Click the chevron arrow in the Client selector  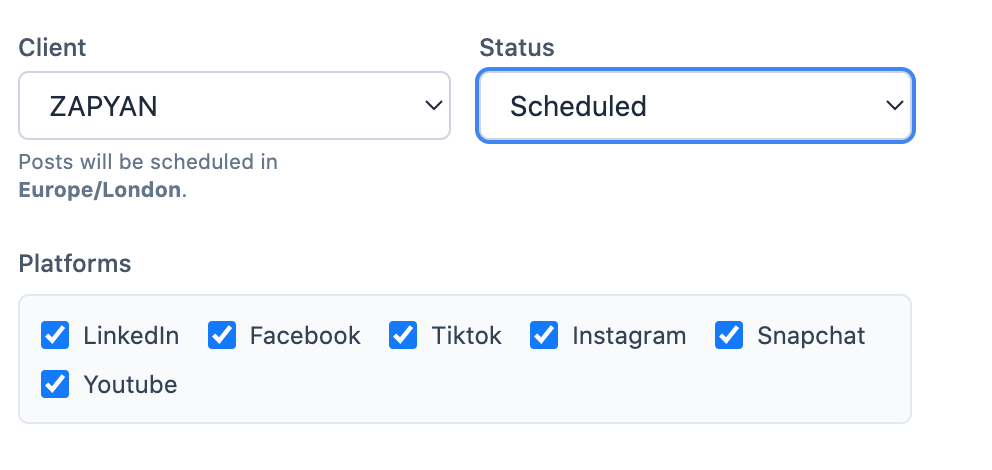point(433,105)
